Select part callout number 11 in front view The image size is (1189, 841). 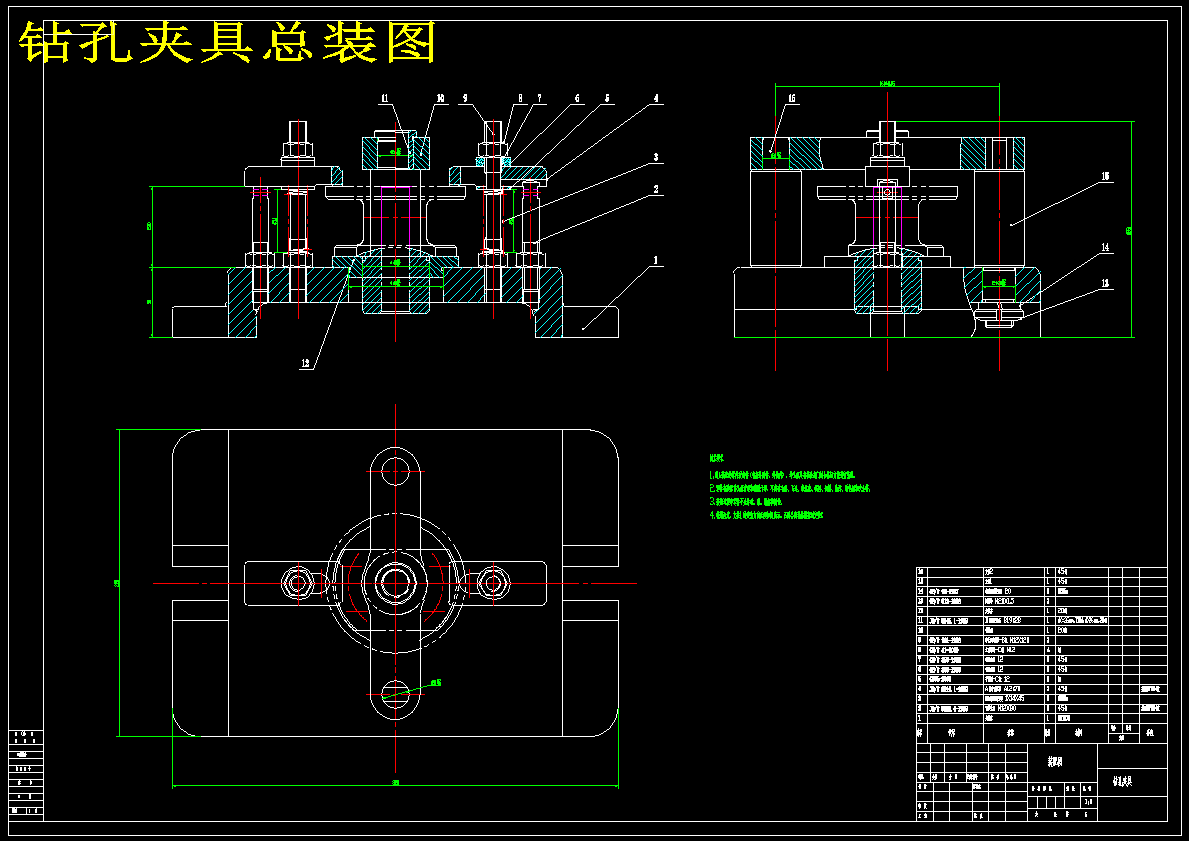(x=384, y=99)
